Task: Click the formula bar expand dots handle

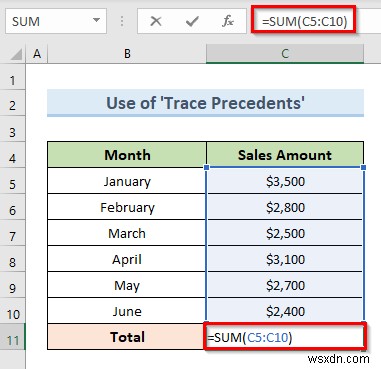Action: 122,22
